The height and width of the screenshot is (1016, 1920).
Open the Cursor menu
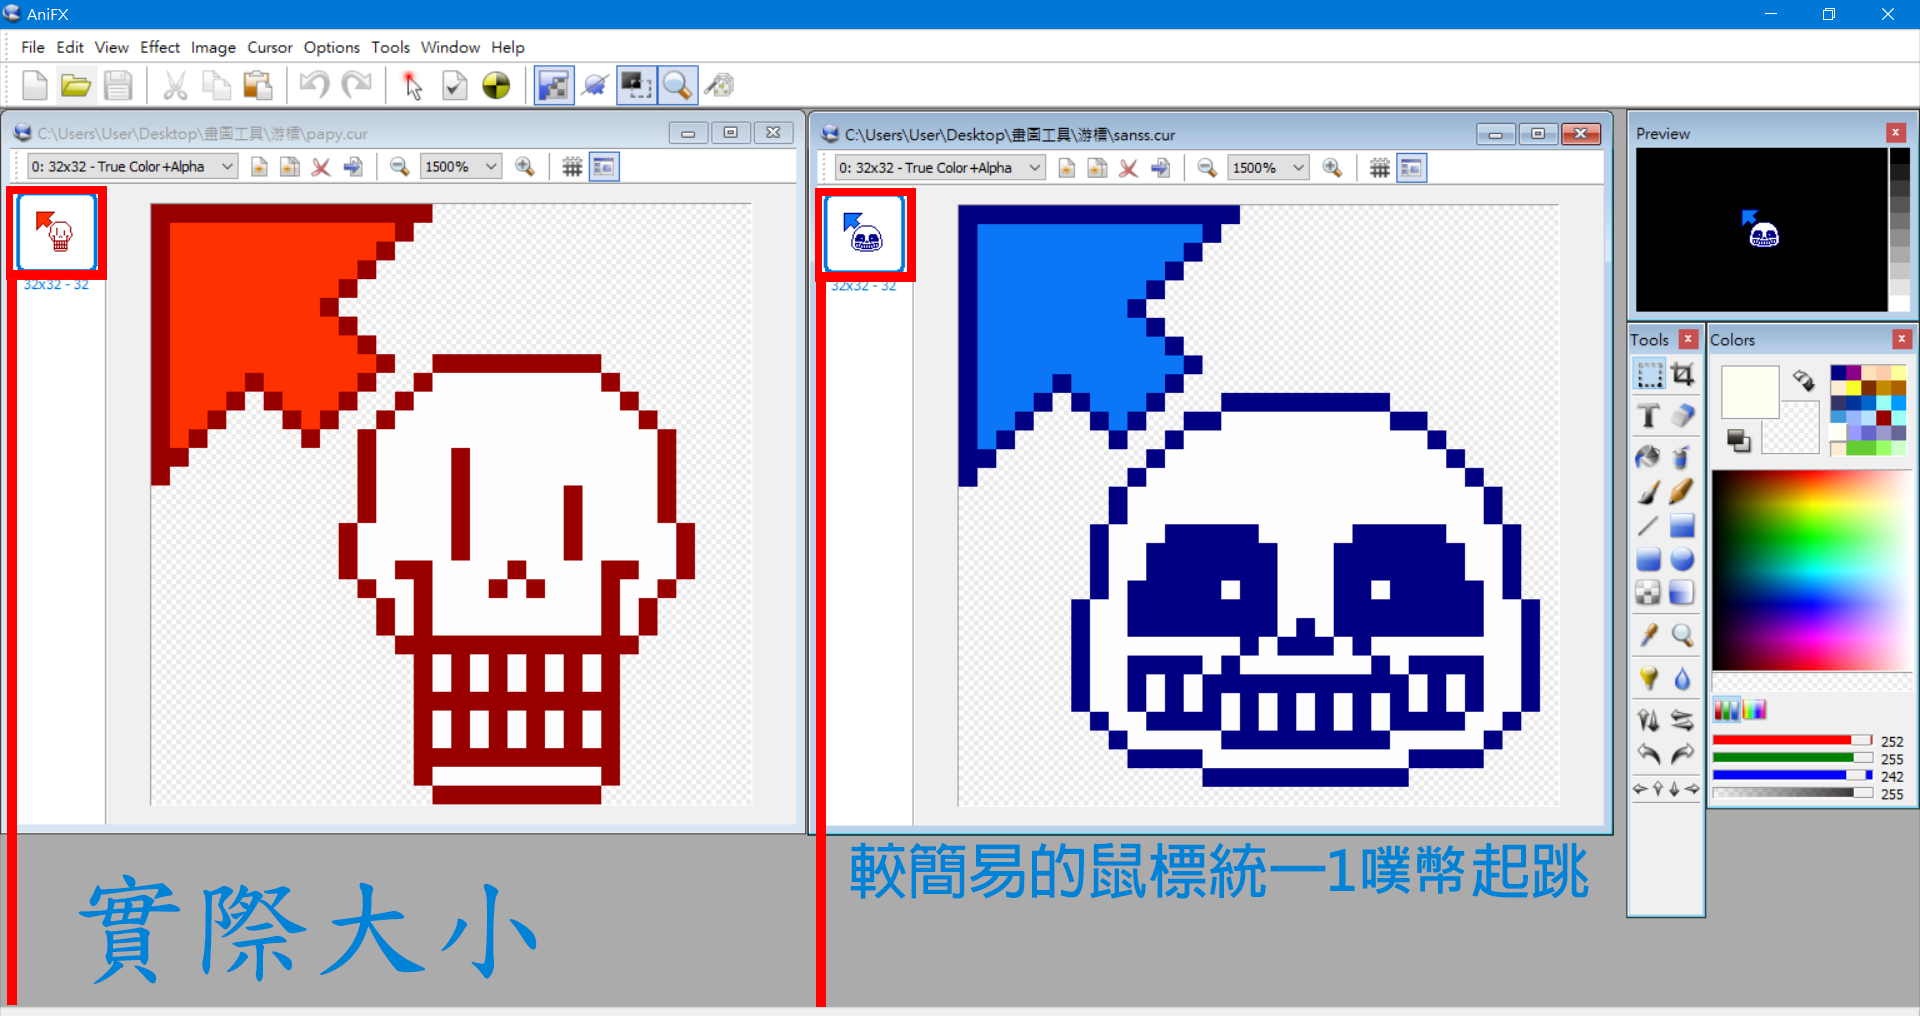pos(270,47)
